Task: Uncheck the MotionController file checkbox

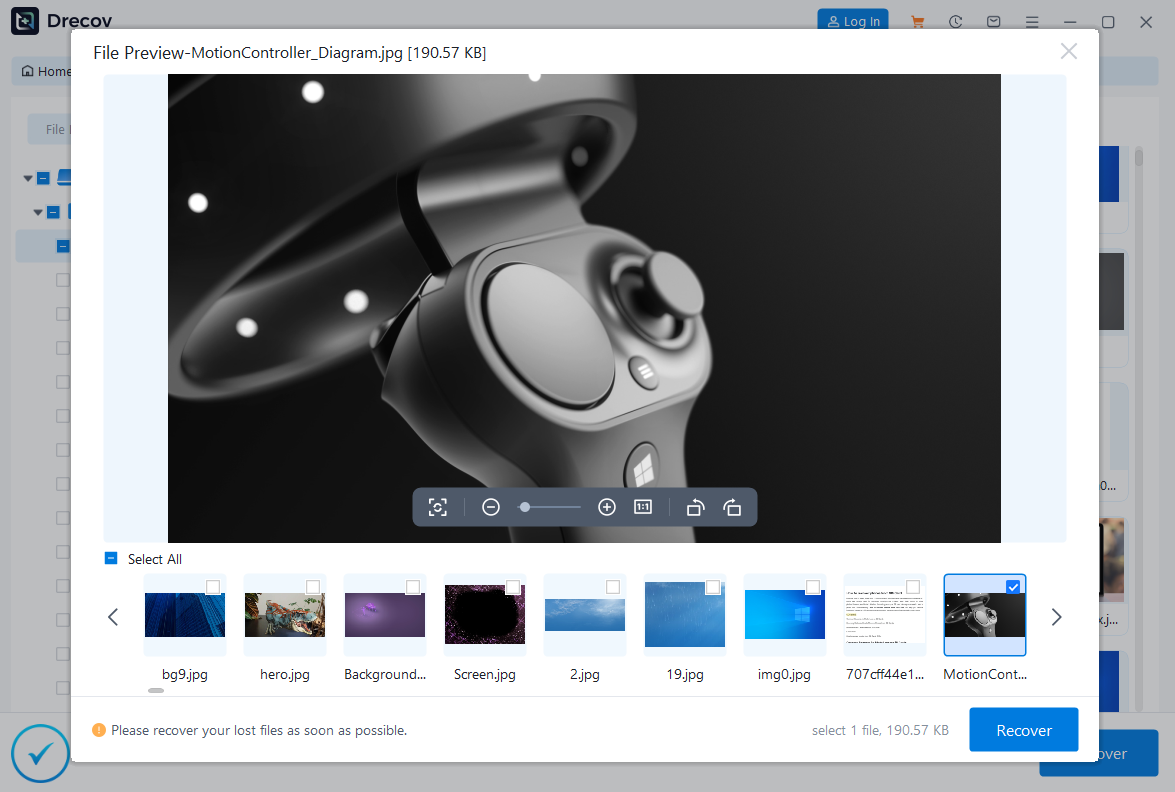Action: [x=1013, y=587]
